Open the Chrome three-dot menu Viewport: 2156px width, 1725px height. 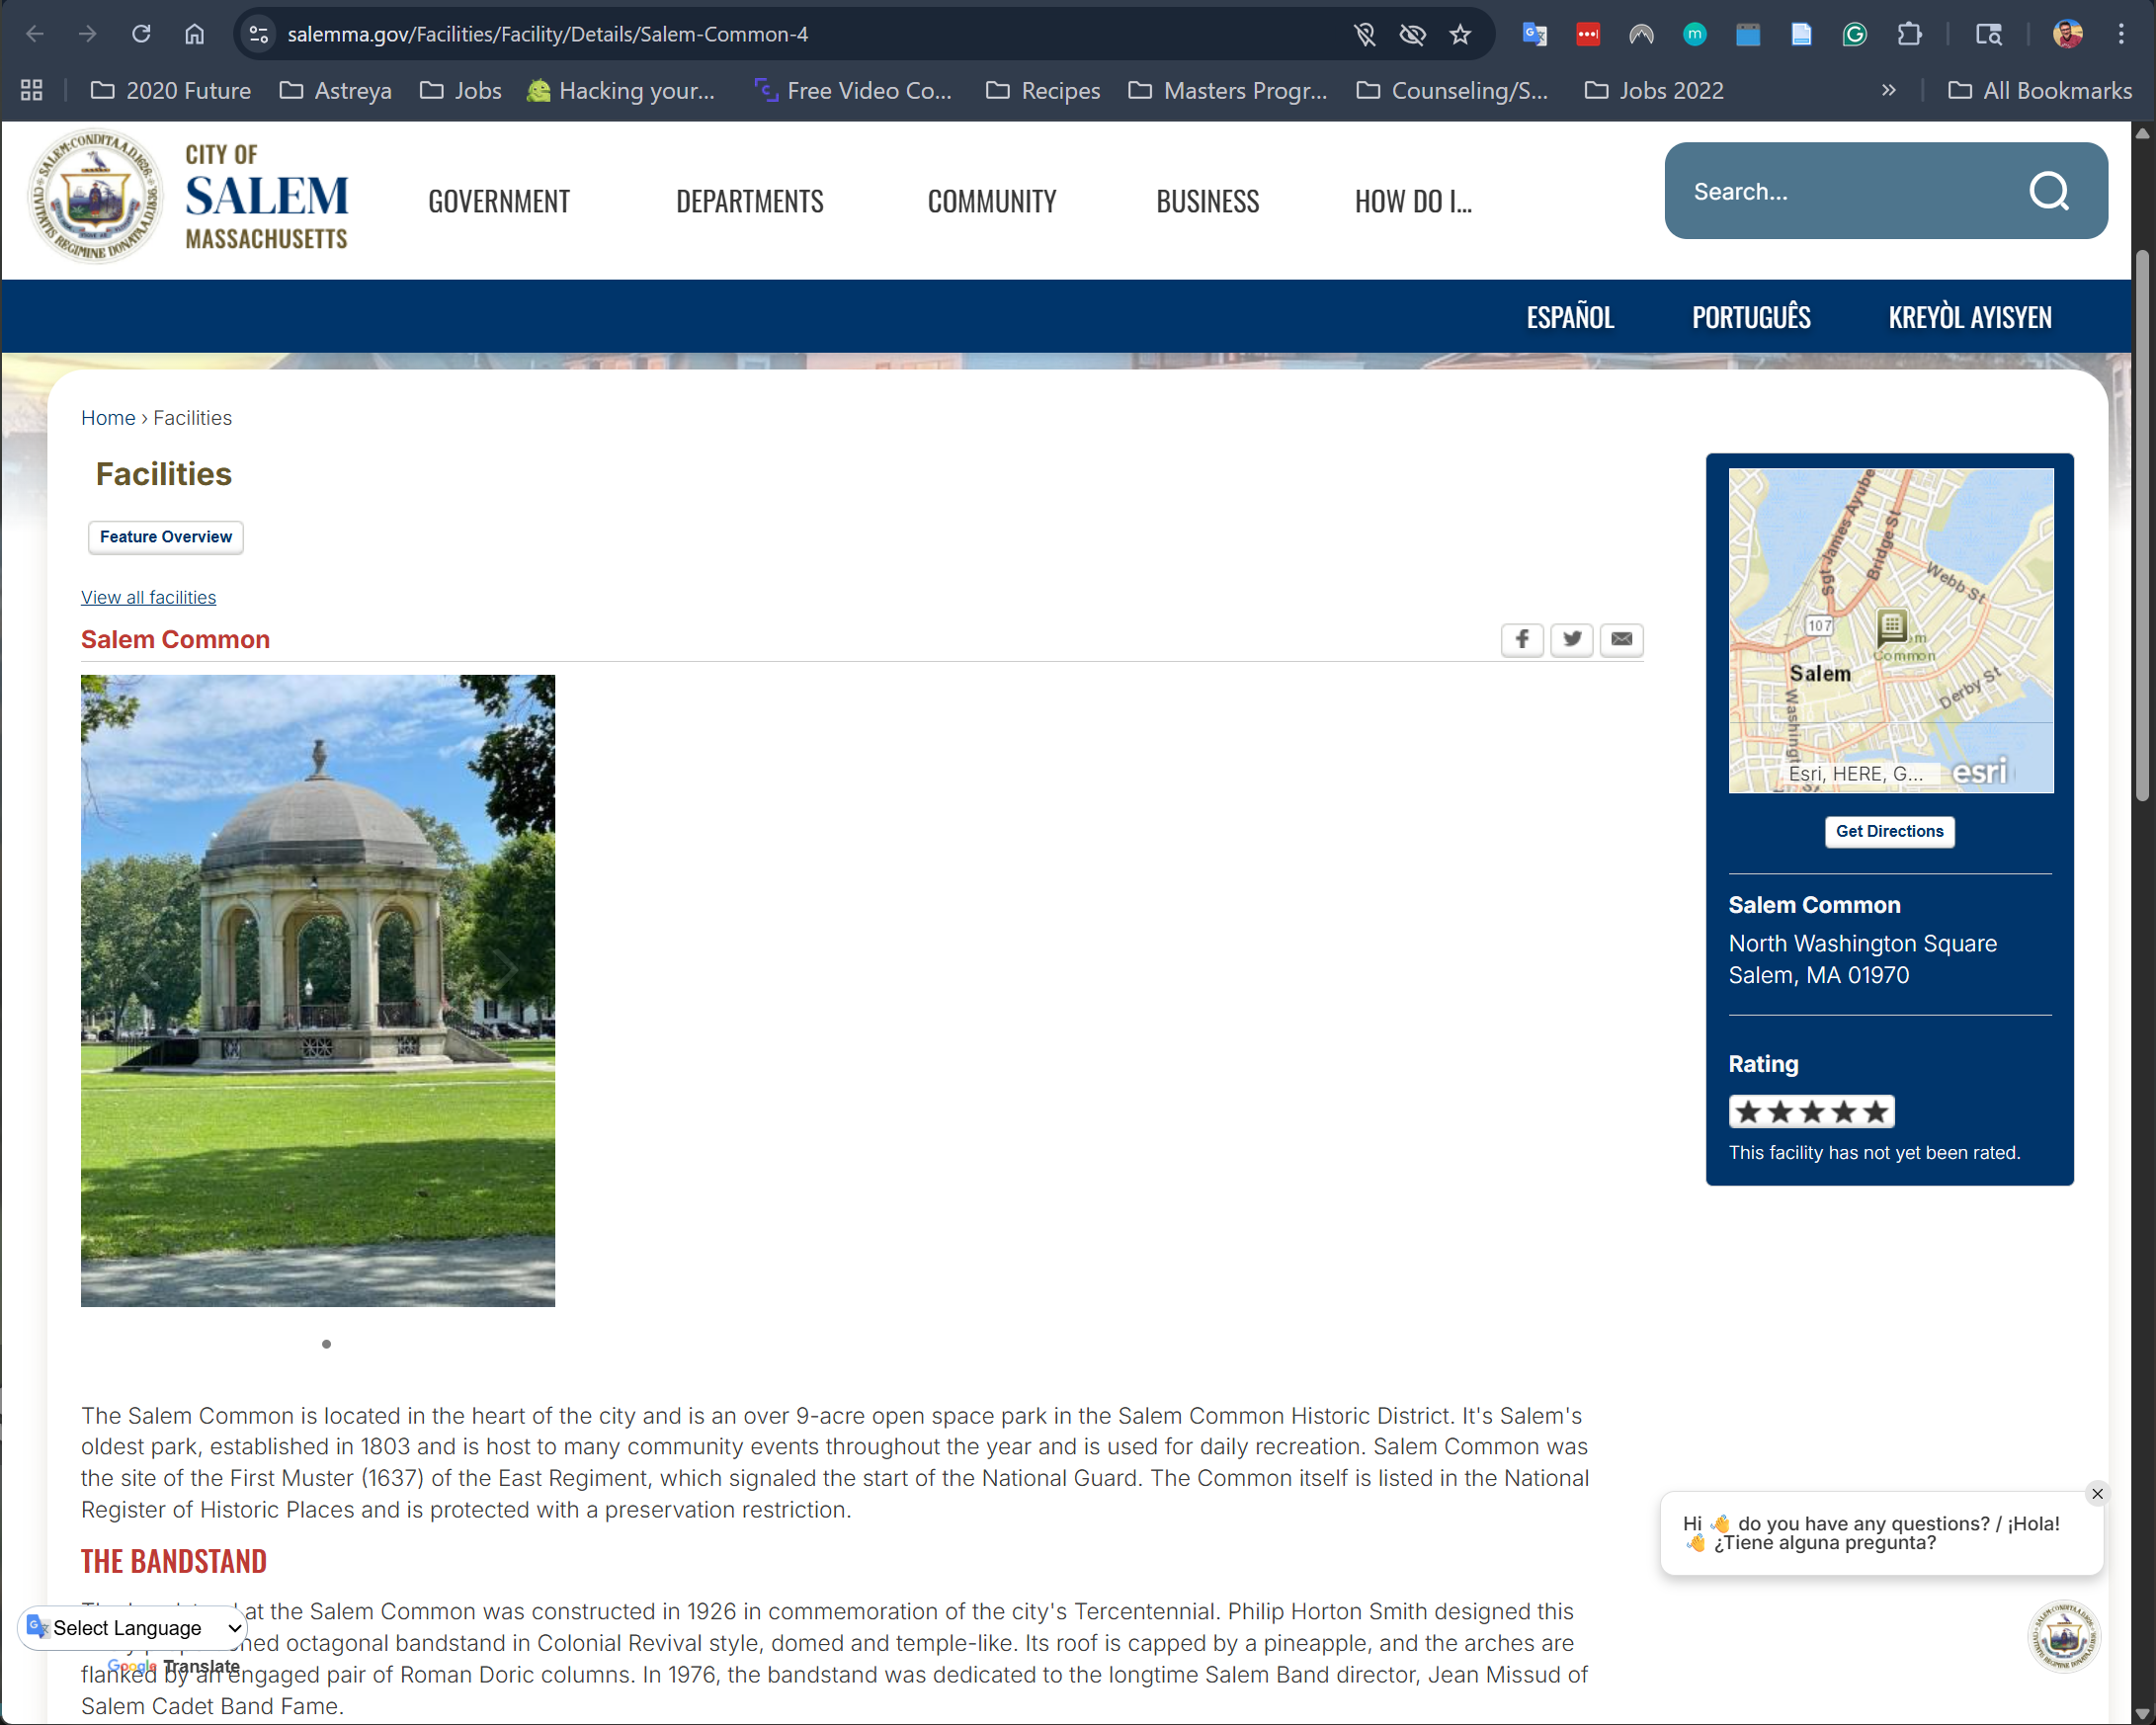[2120, 35]
